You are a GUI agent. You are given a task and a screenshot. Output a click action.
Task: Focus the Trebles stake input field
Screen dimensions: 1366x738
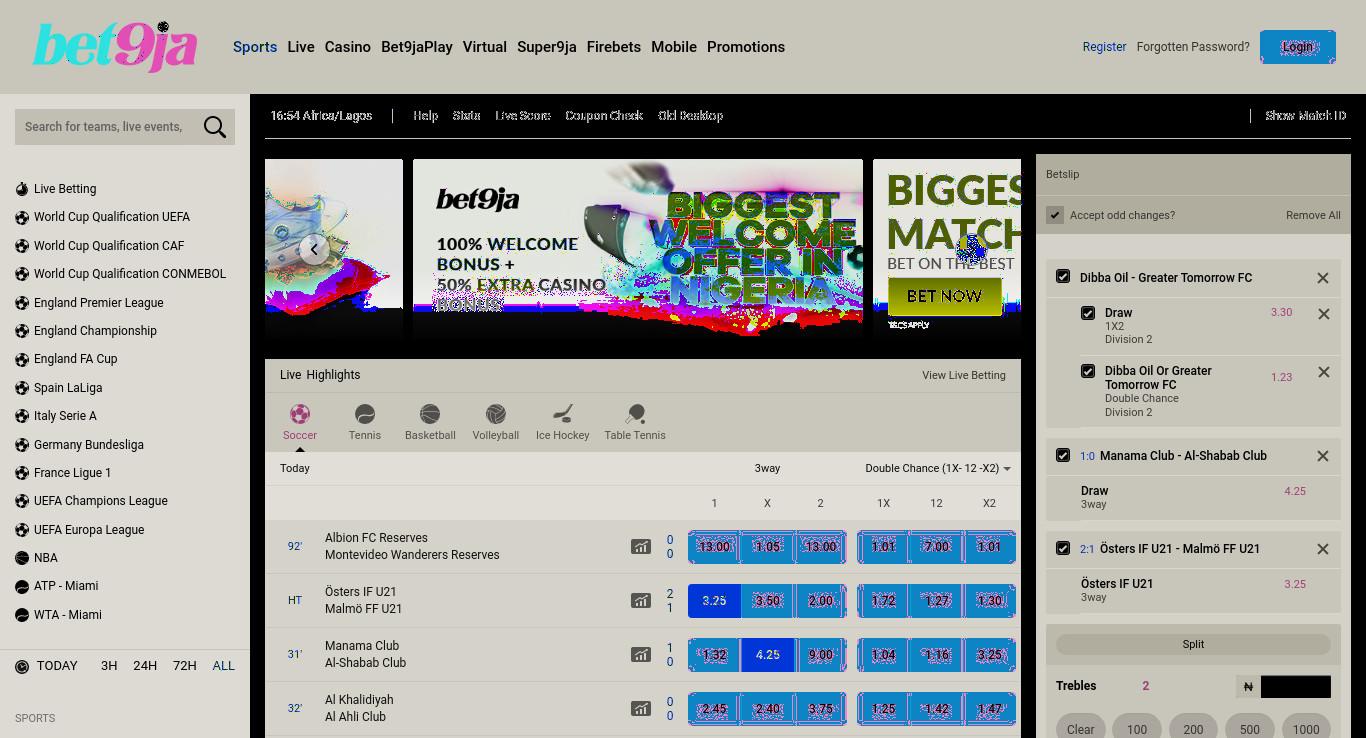pyautogui.click(x=1296, y=687)
